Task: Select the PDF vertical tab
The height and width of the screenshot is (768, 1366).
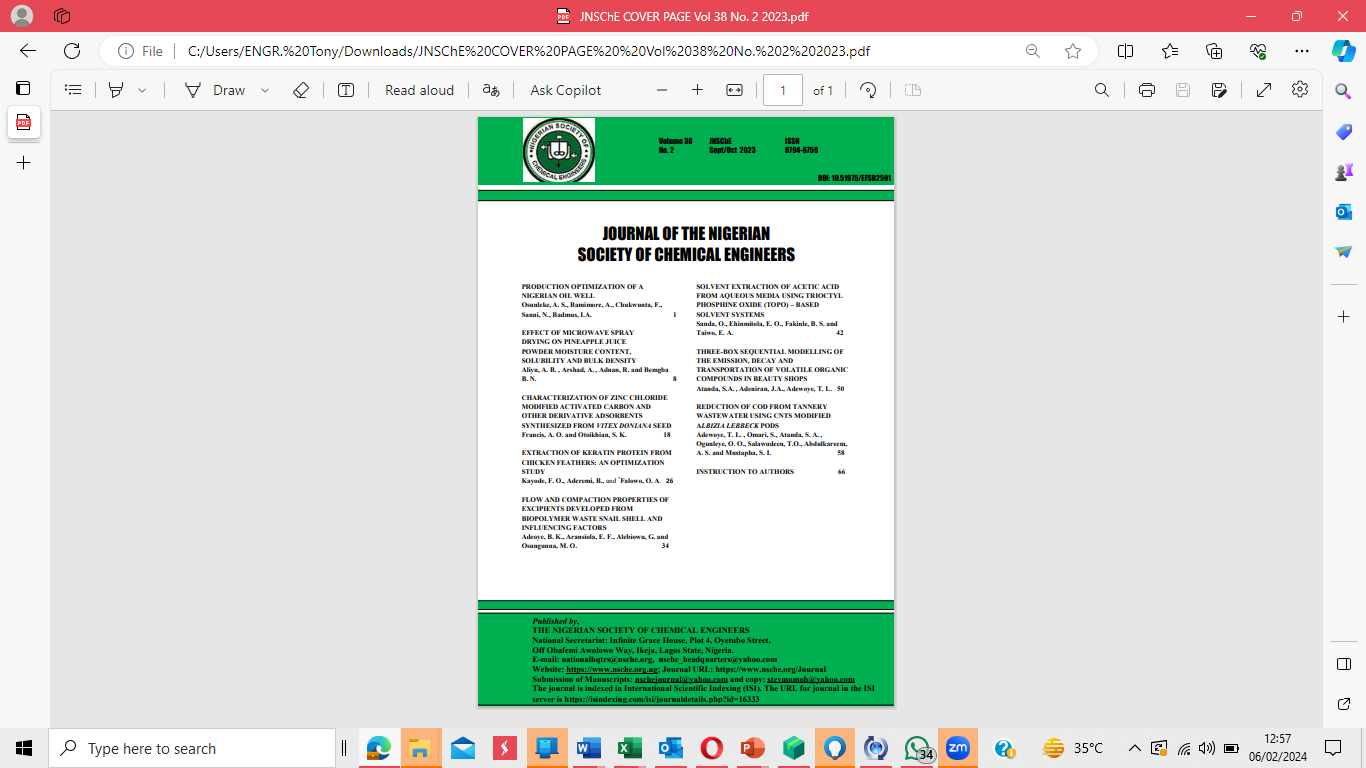Action: (x=23, y=123)
